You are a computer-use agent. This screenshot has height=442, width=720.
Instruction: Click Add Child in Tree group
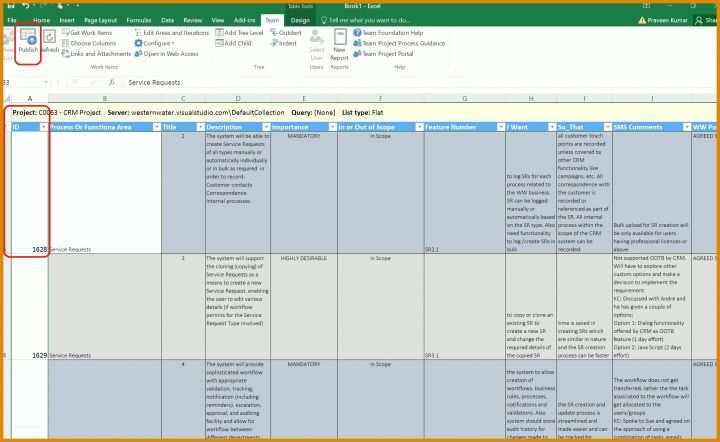click(233, 43)
